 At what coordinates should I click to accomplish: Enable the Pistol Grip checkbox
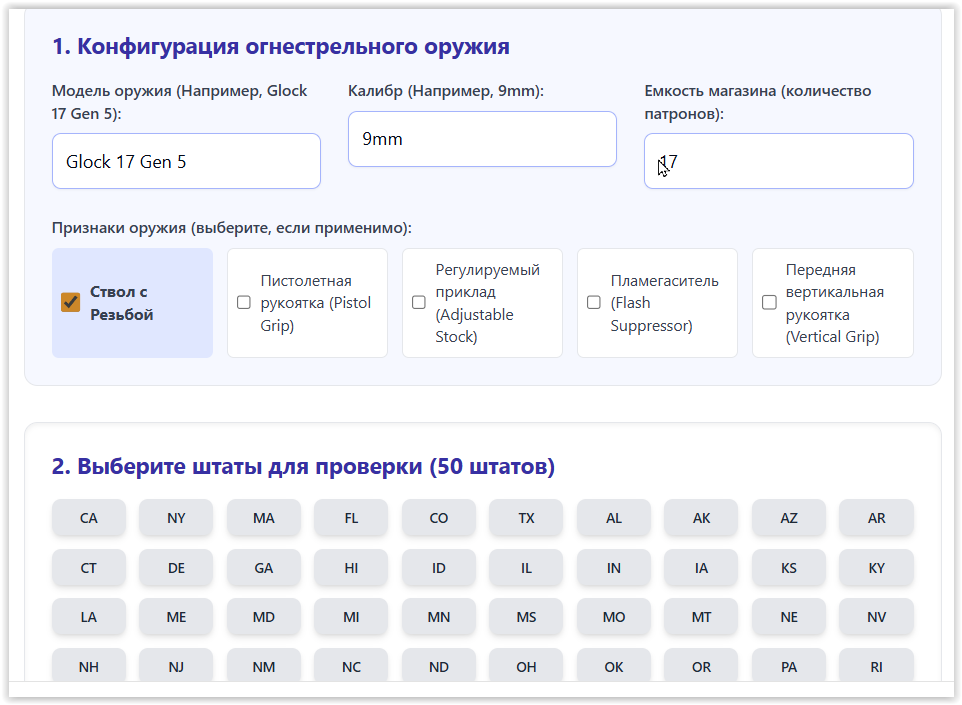click(244, 303)
